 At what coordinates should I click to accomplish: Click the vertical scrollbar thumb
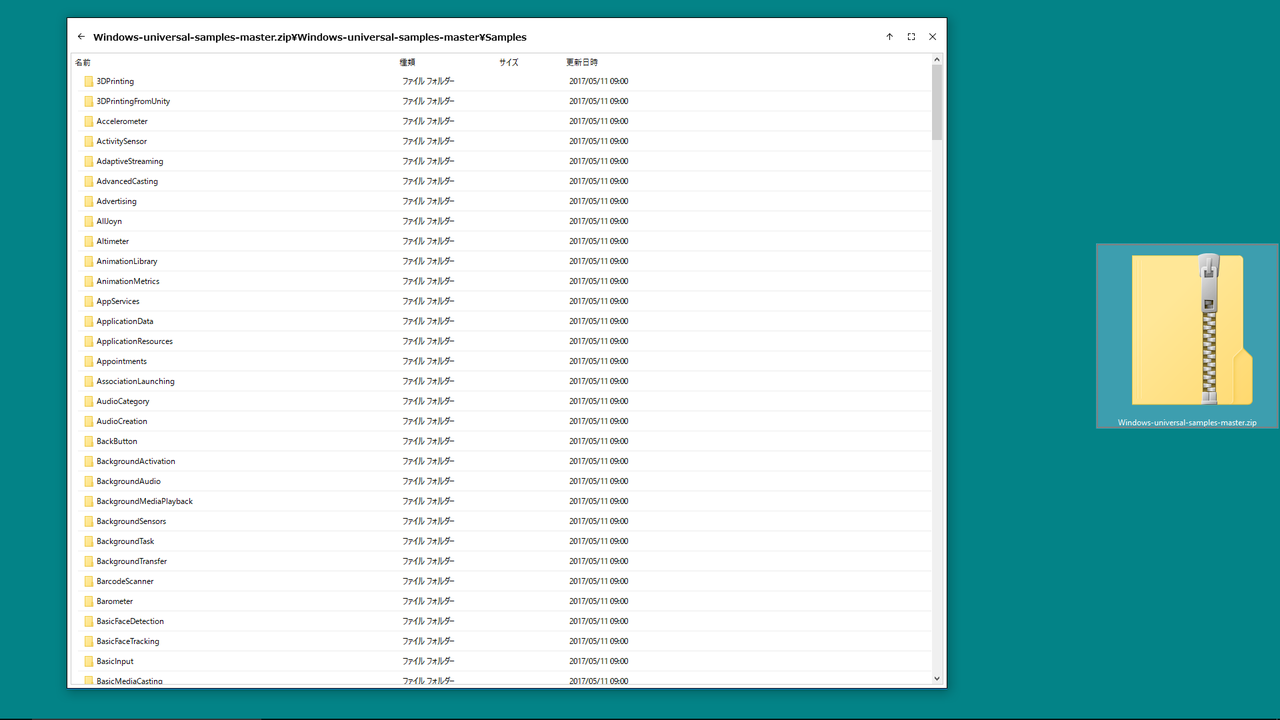point(937,102)
